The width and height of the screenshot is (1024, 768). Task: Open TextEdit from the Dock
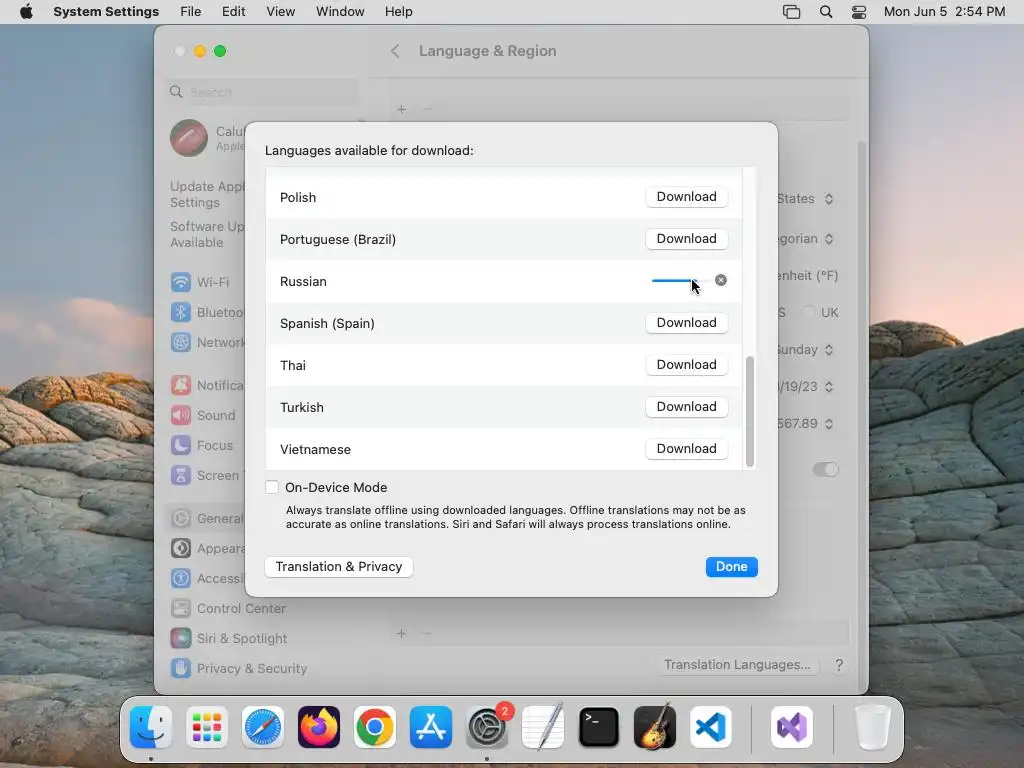coord(543,727)
